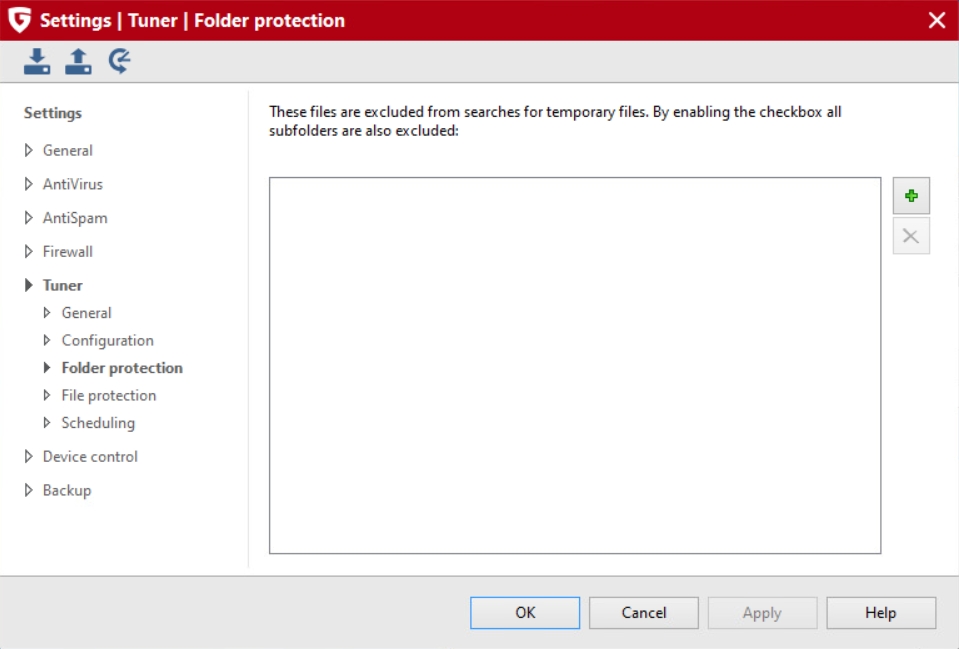
Task: Open Help for this dialog
Action: [881, 613]
